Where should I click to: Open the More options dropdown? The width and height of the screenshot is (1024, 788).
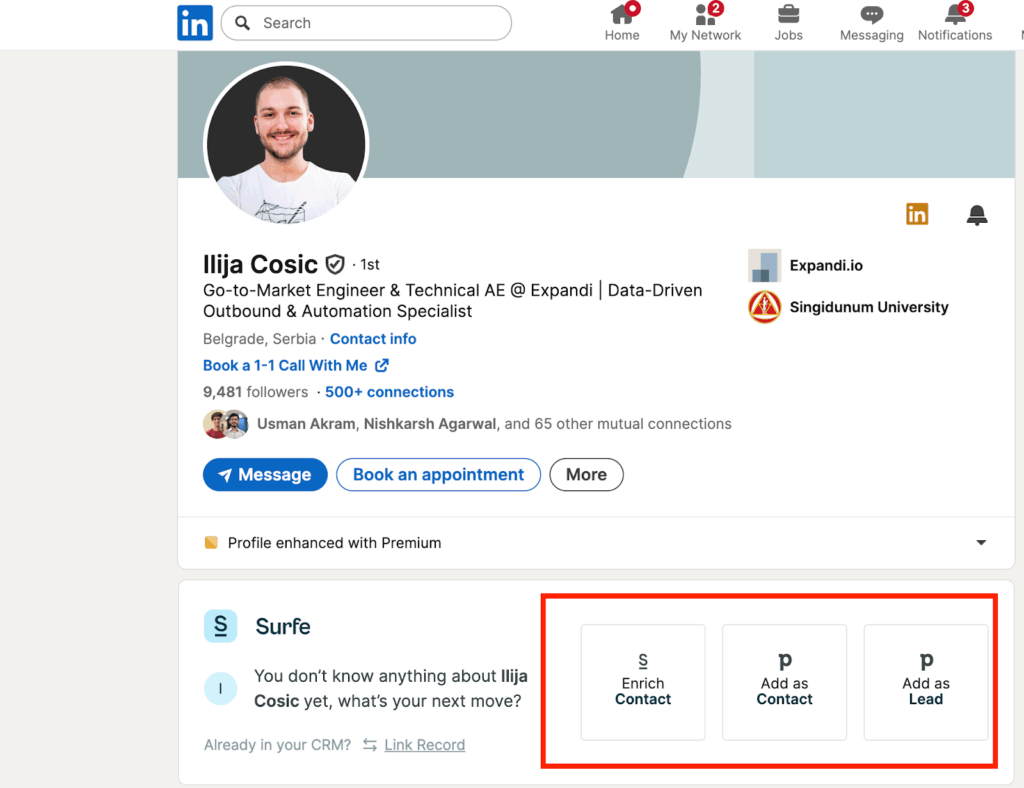[x=586, y=474]
